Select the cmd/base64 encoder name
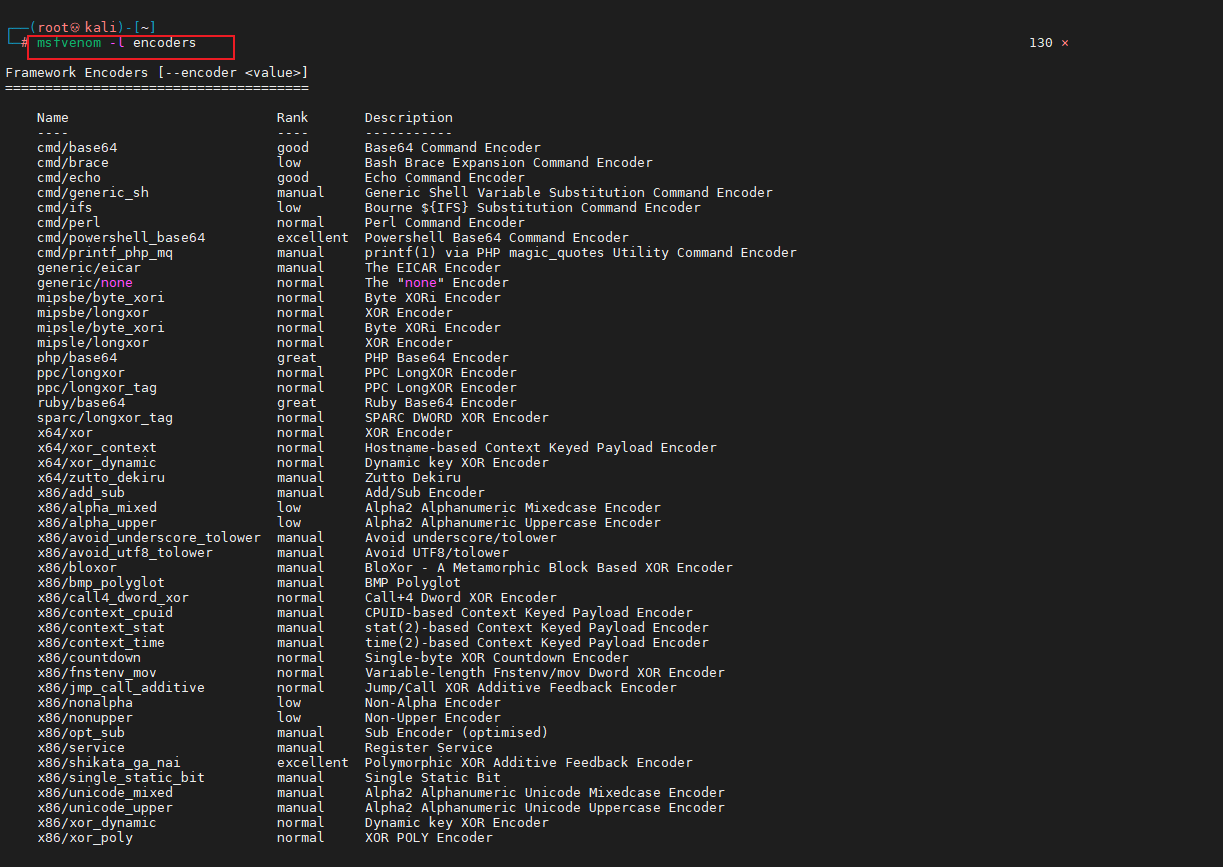 (x=77, y=148)
